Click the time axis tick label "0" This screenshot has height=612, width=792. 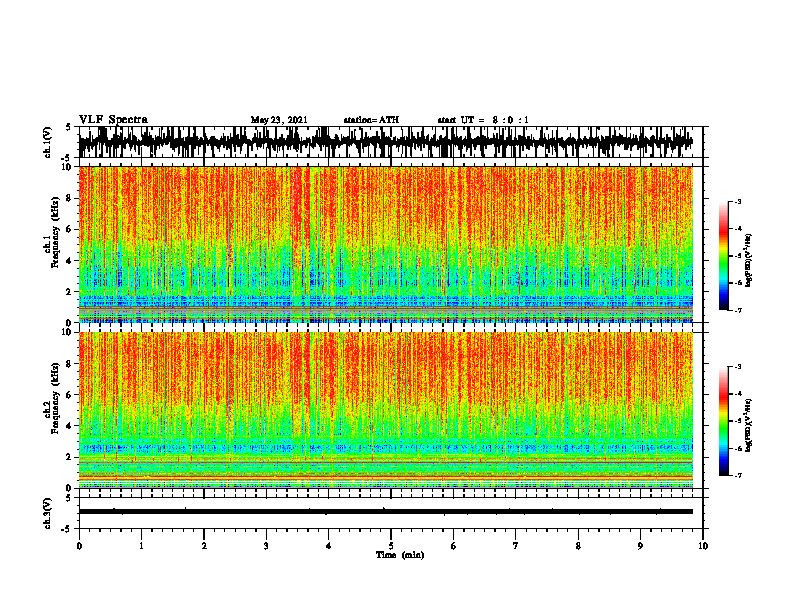(79, 546)
